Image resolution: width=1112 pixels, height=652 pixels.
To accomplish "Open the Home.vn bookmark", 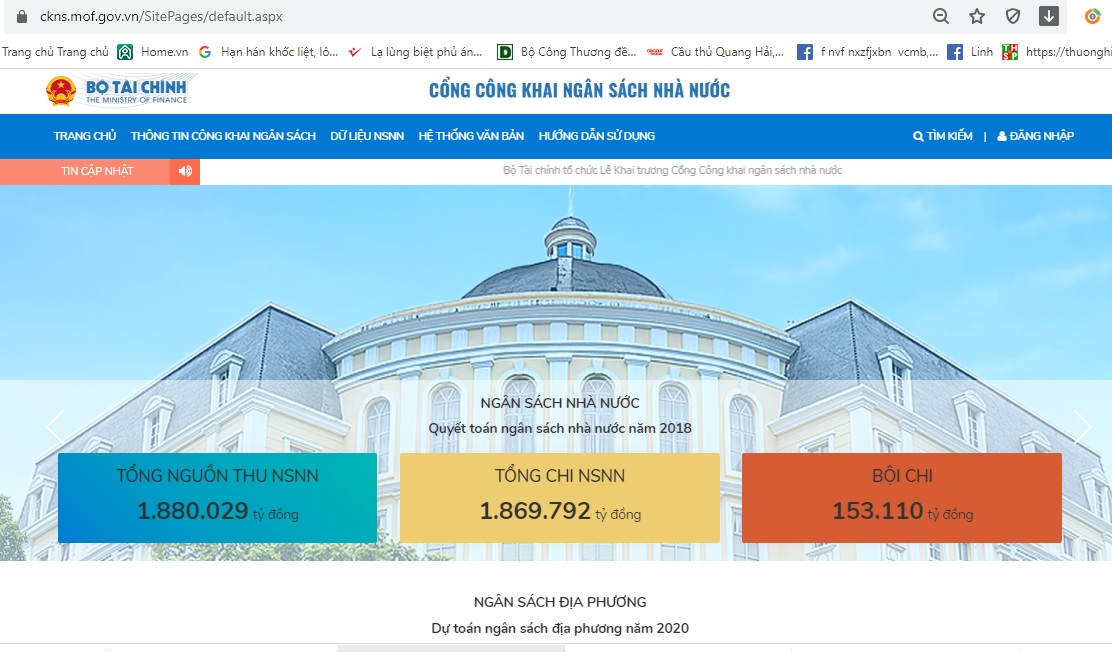I will click(153, 52).
